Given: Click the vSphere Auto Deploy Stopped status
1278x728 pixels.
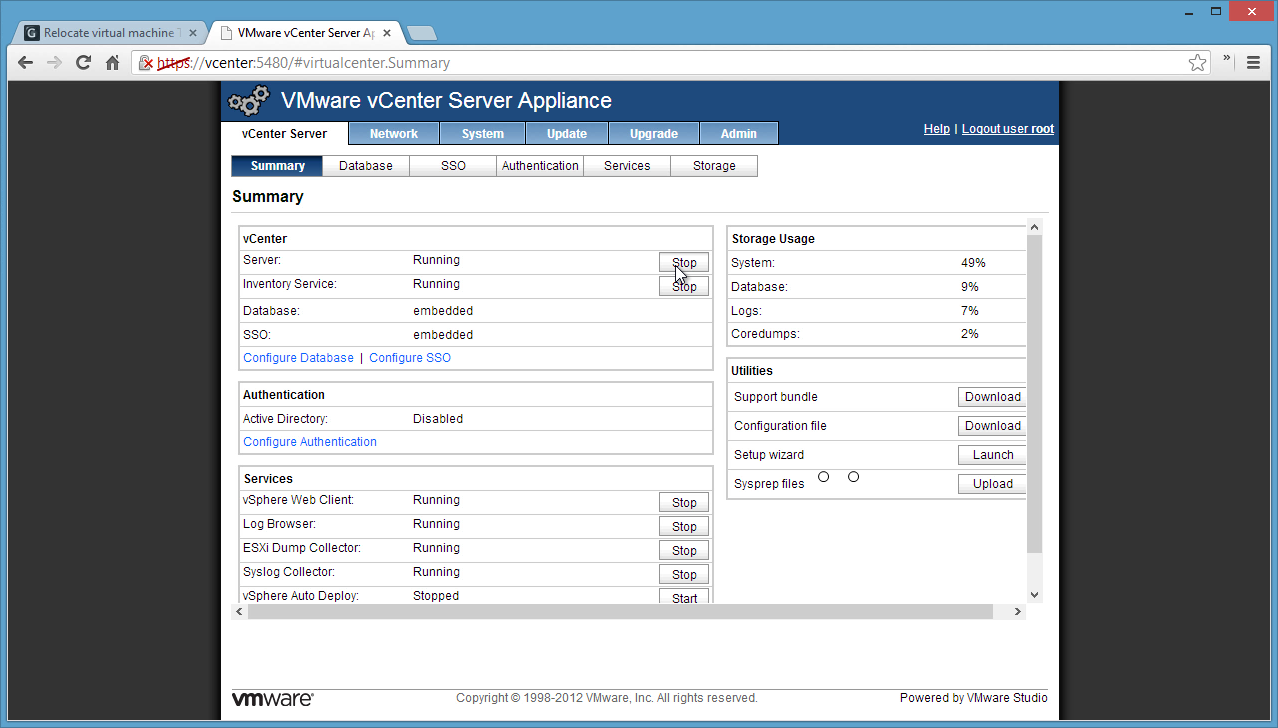Looking at the screenshot, I should coord(436,596).
